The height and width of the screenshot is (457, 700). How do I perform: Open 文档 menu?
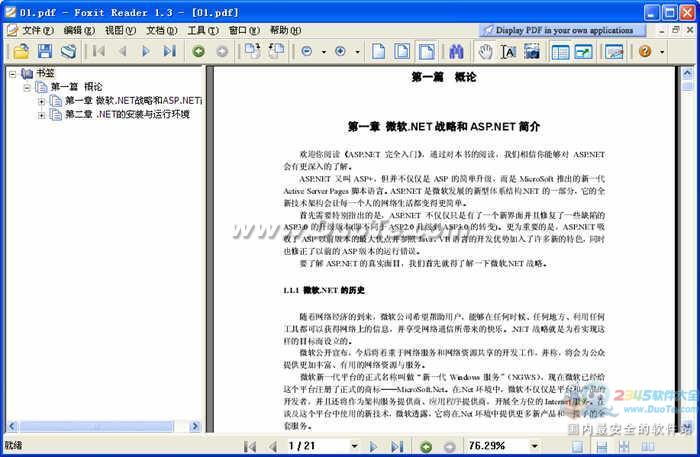(162, 30)
